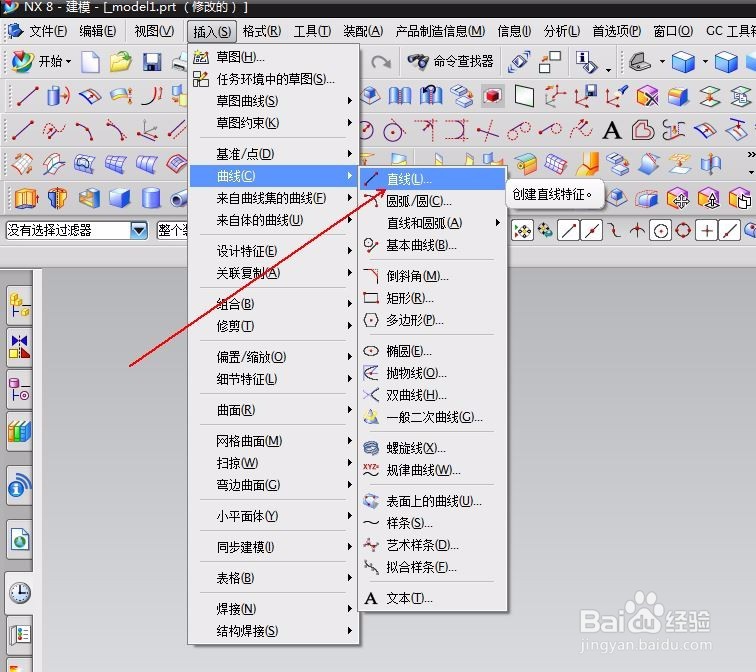Open the HD3D Tools info icon in sidebar

20,485
